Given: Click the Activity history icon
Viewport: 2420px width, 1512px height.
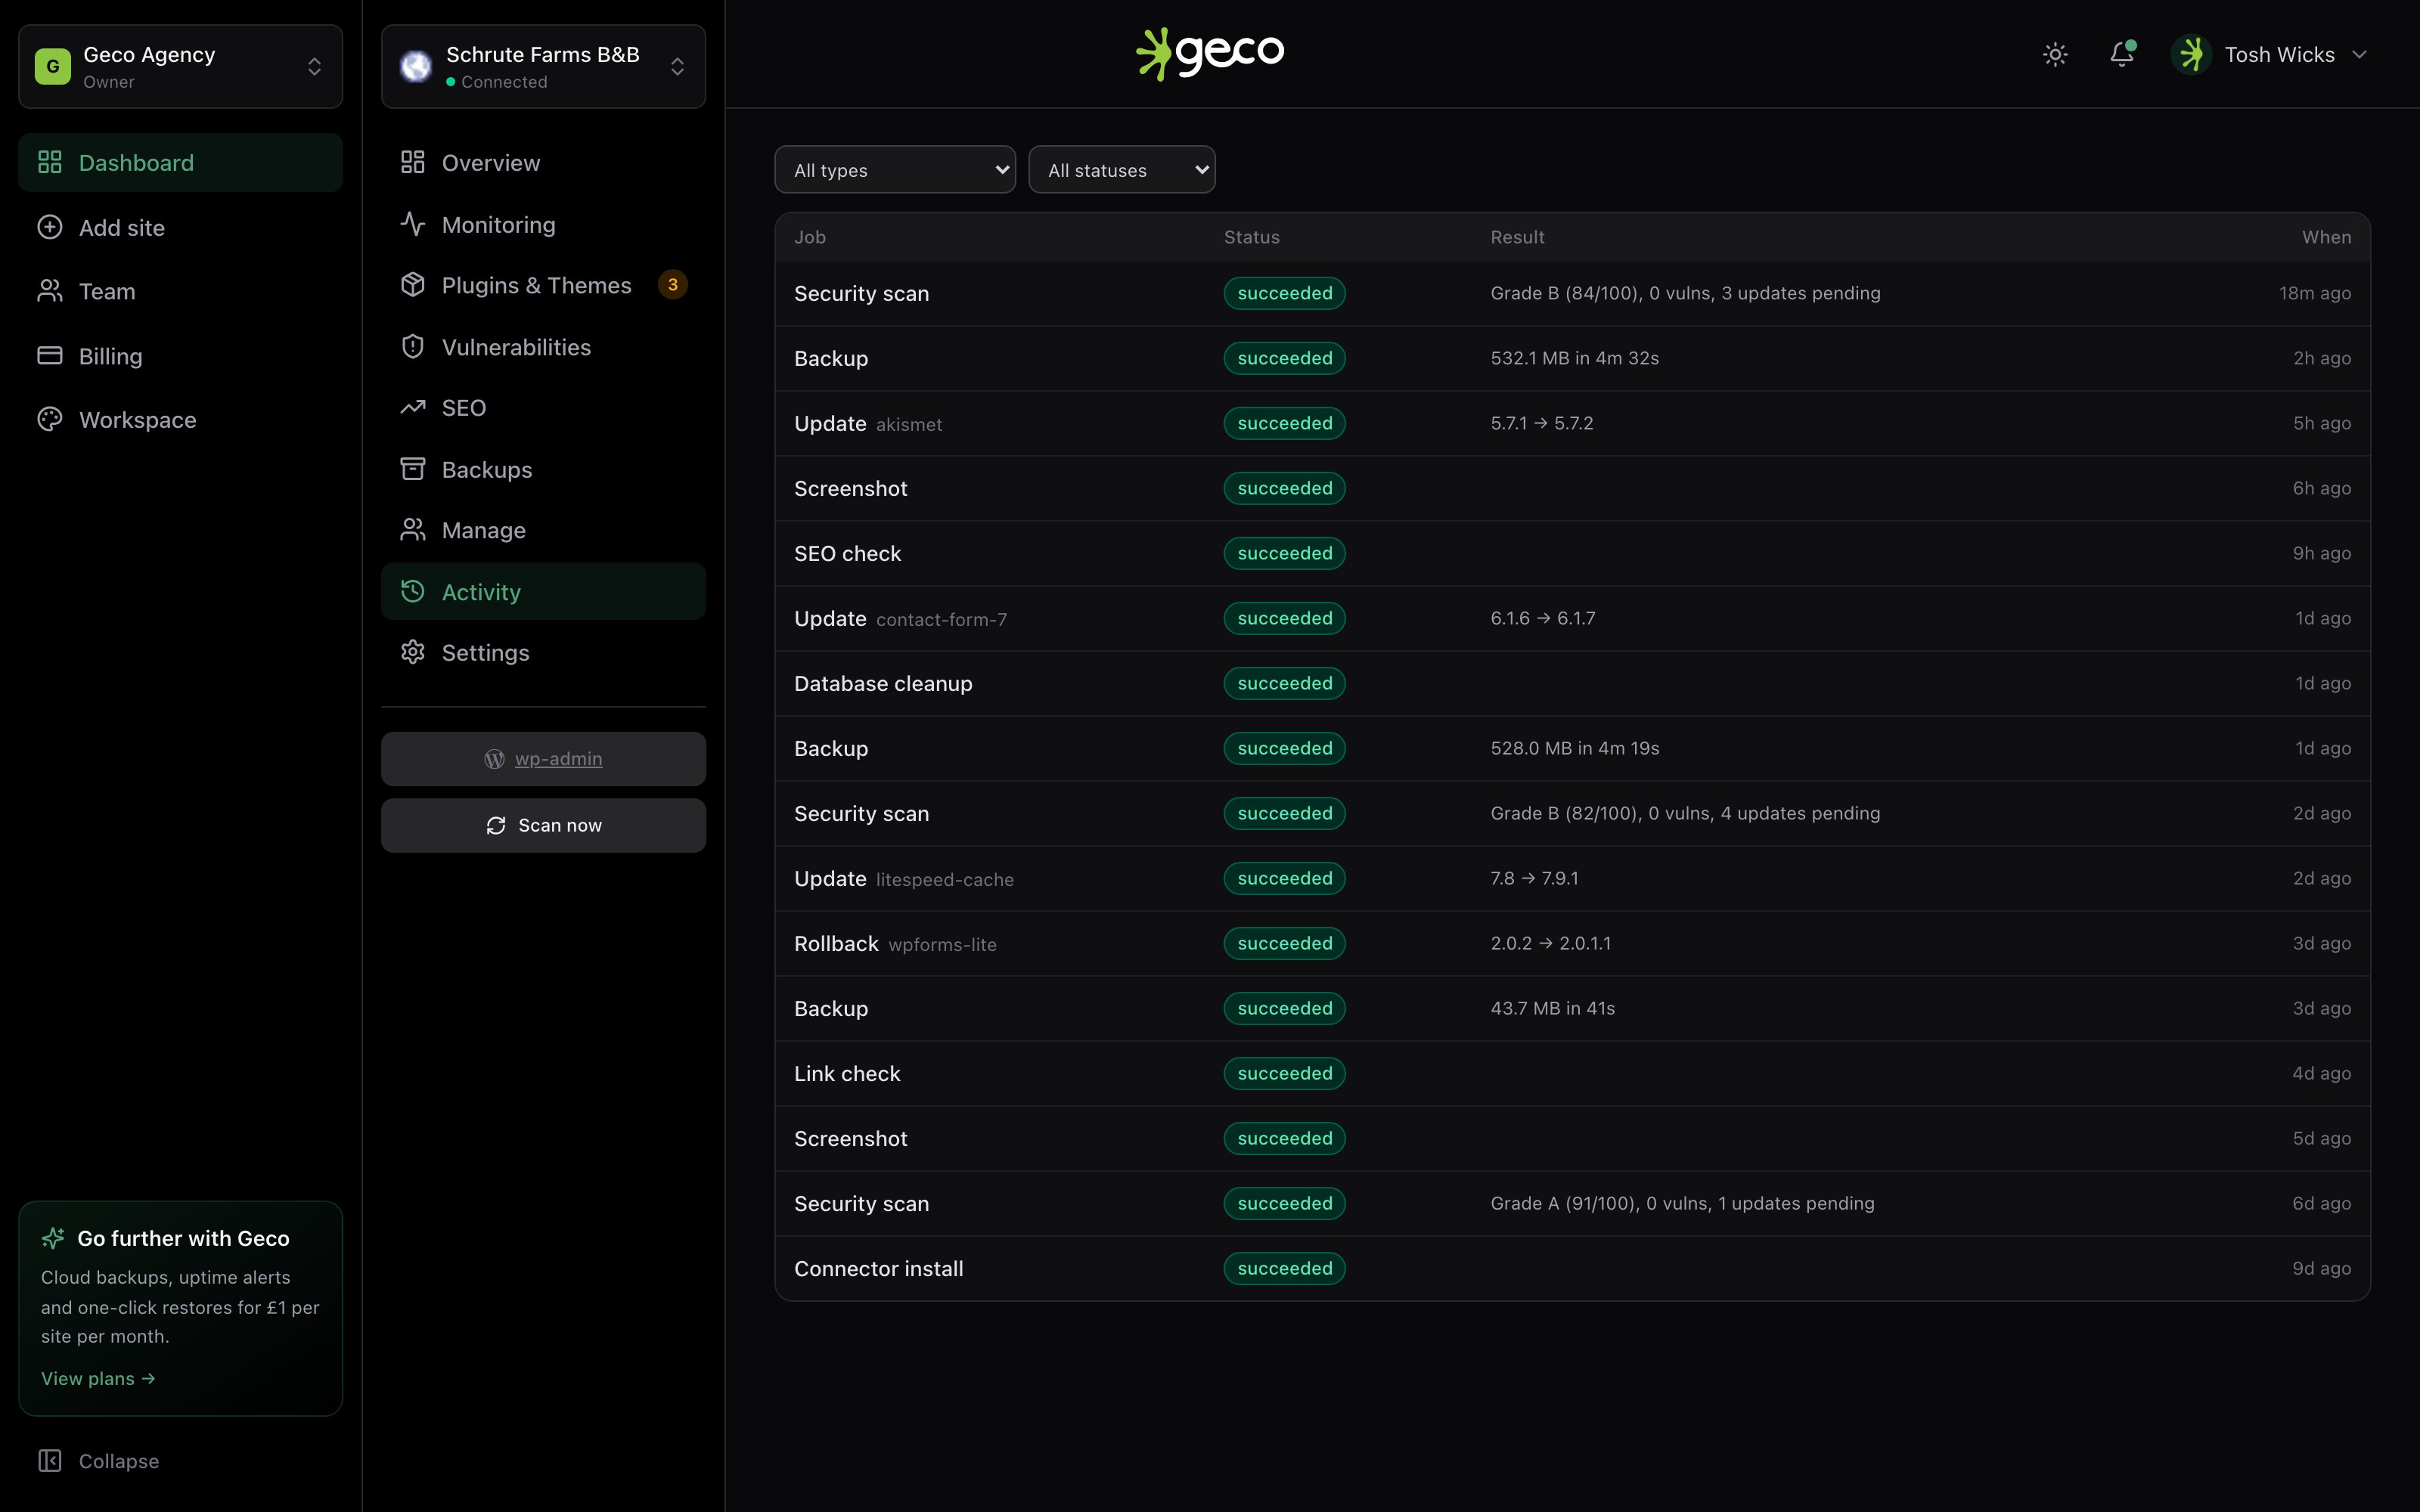Looking at the screenshot, I should click(413, 591).
